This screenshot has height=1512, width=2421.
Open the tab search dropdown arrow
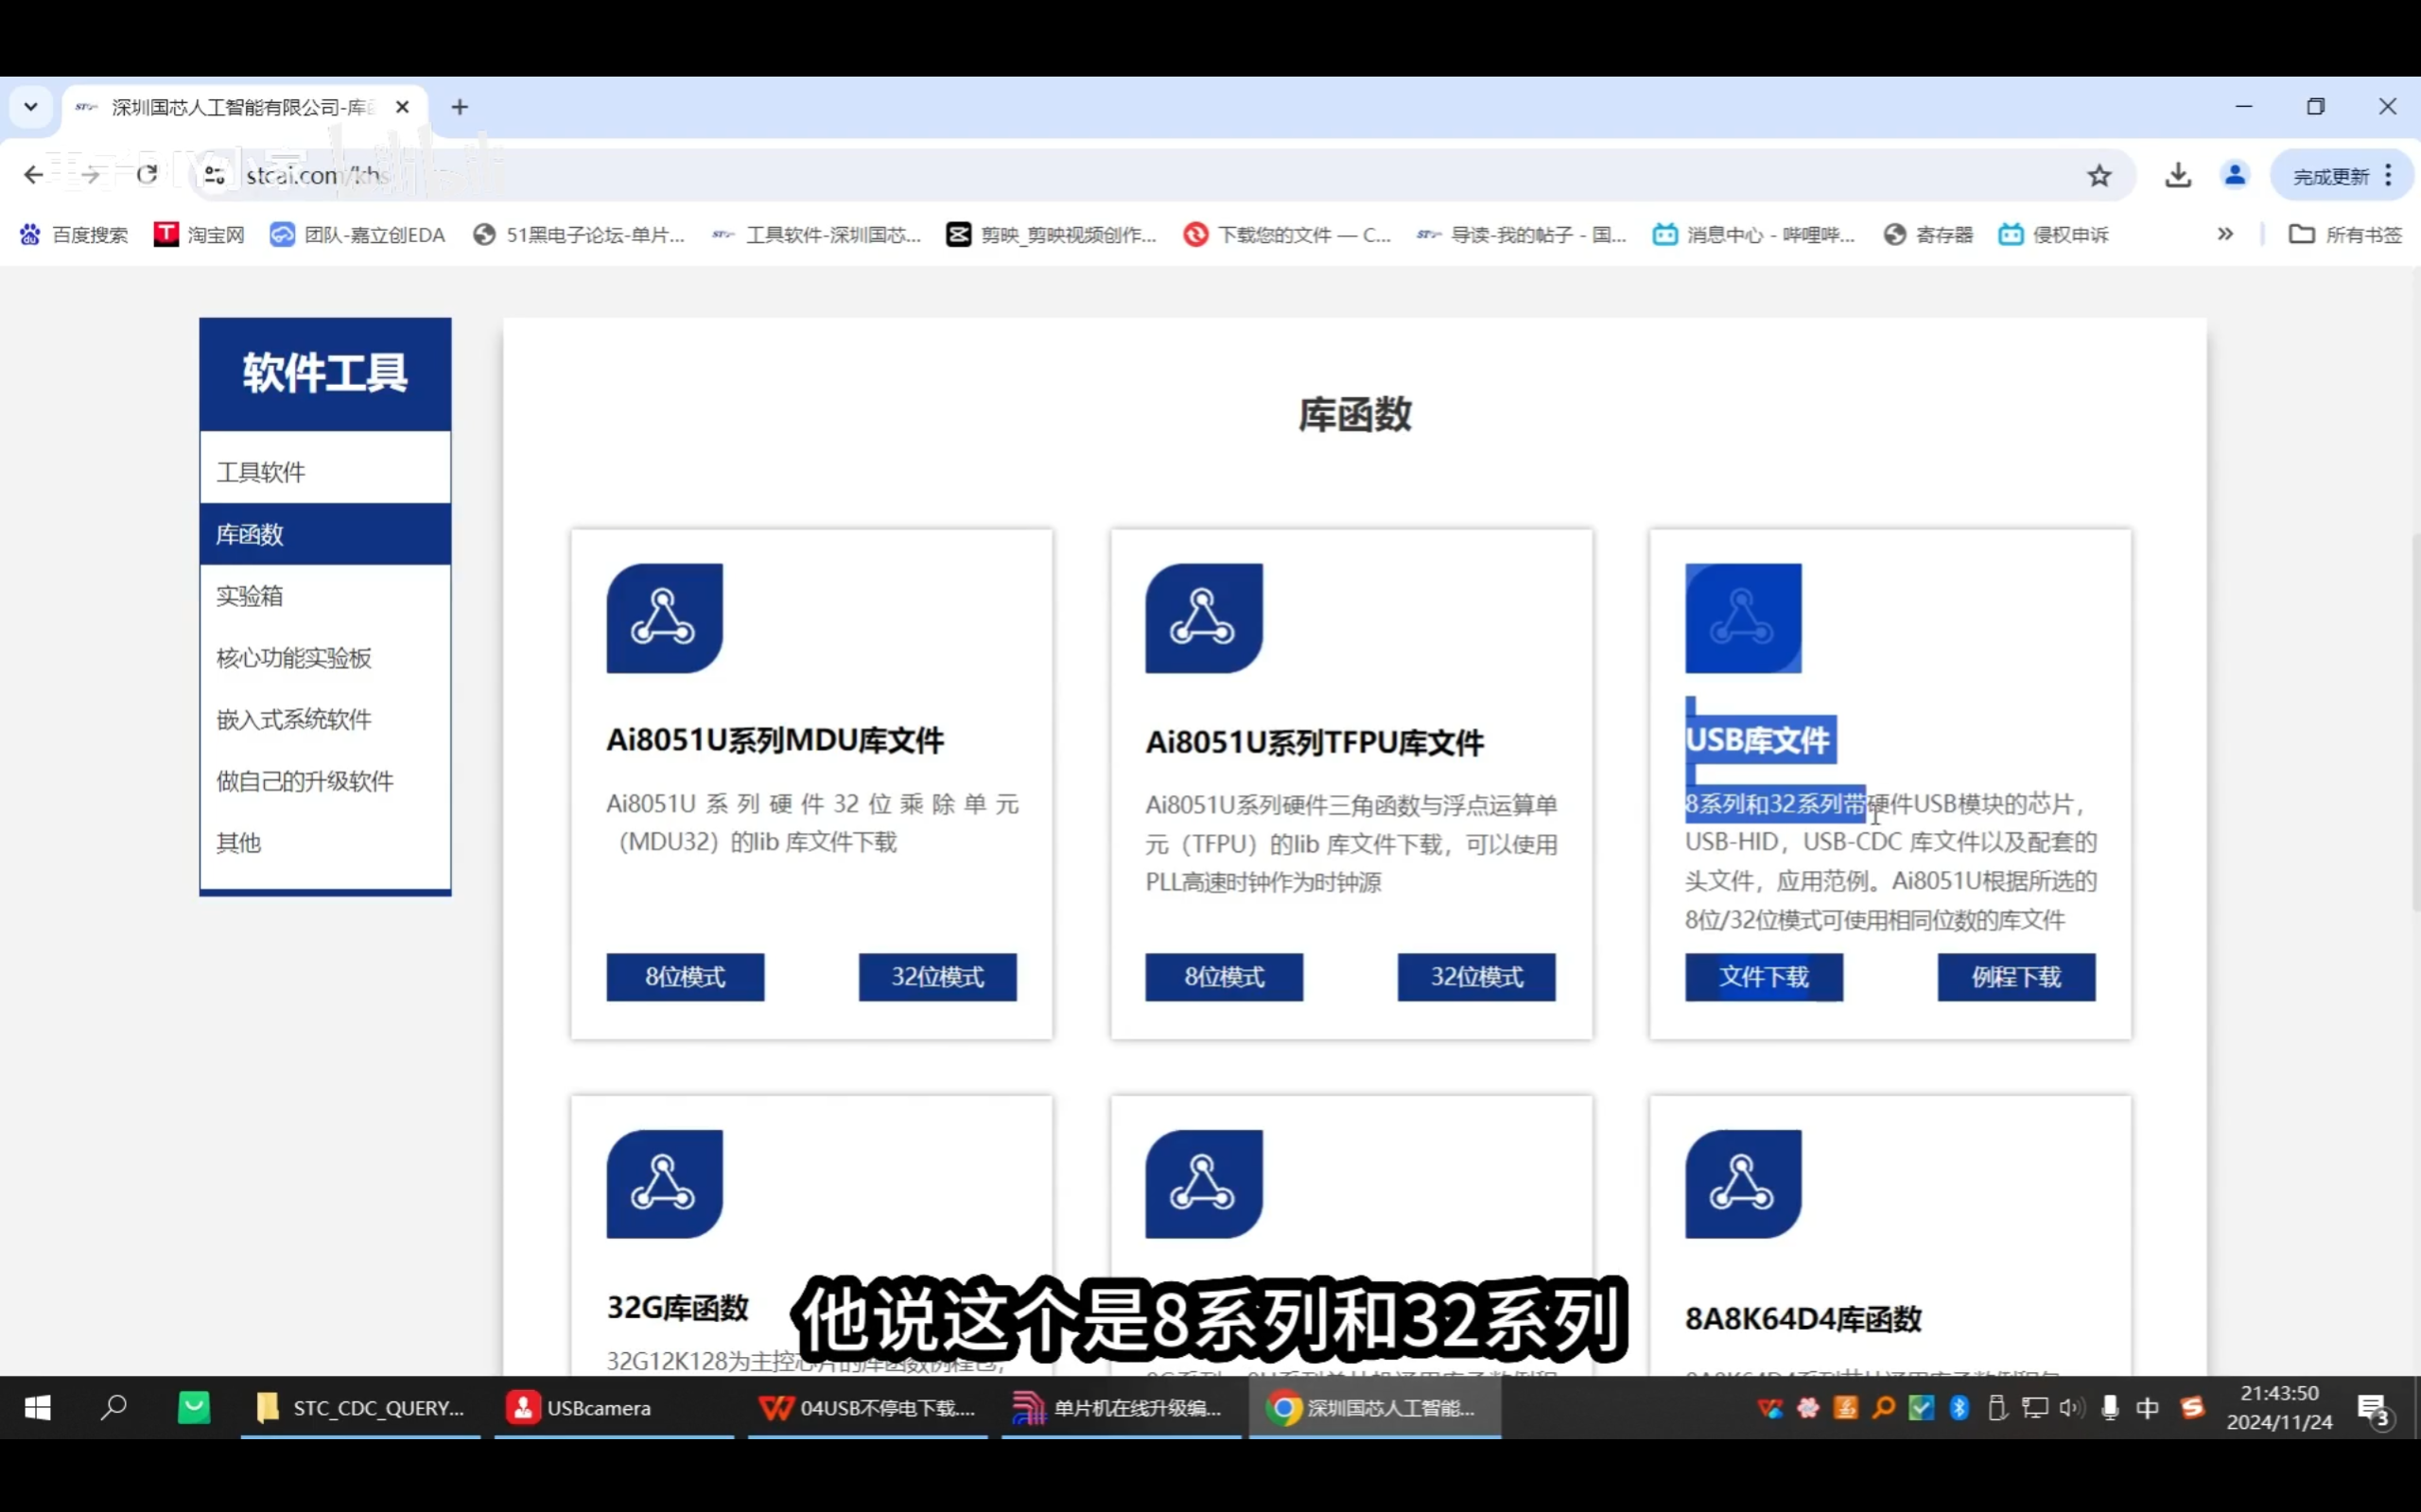click(31, 106)
